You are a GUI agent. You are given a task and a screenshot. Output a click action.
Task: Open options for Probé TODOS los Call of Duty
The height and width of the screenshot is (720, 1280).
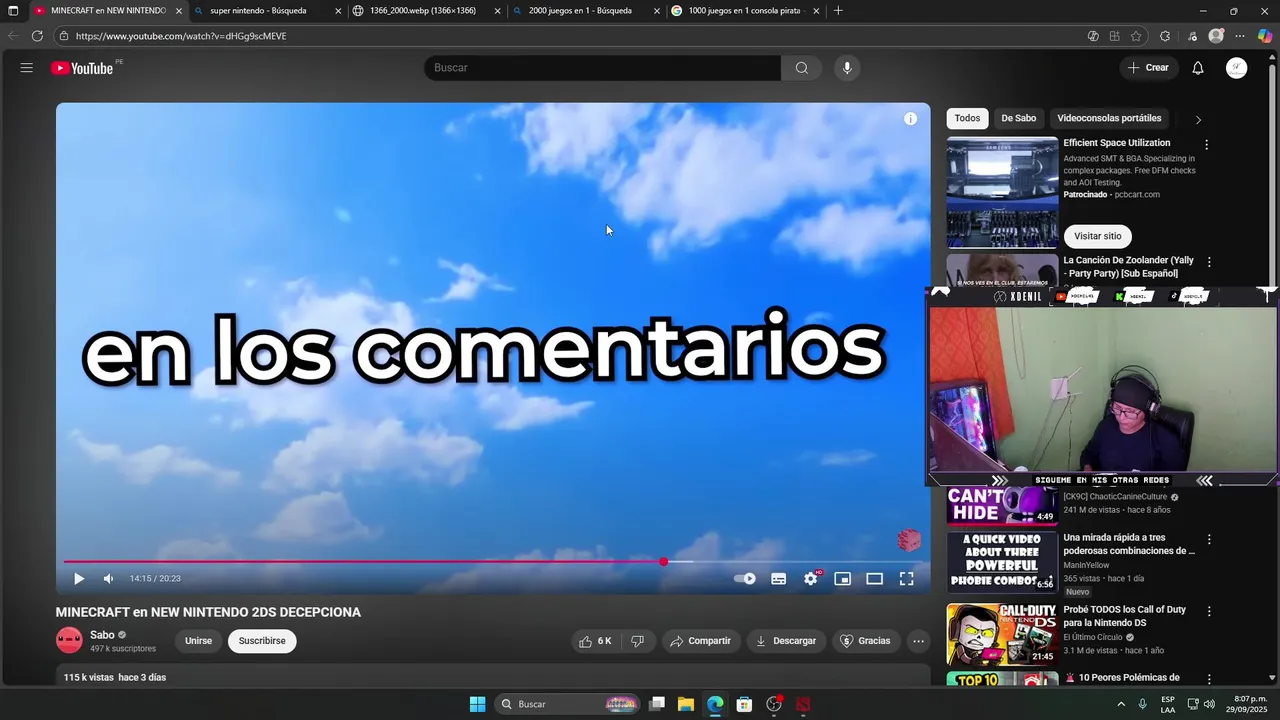[x=1209, y=611]
